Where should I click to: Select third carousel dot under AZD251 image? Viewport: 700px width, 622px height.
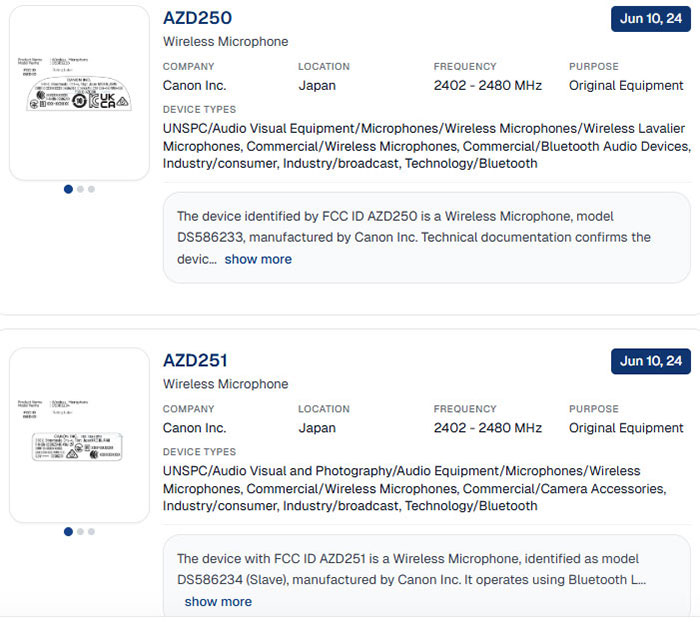[91, 532]
